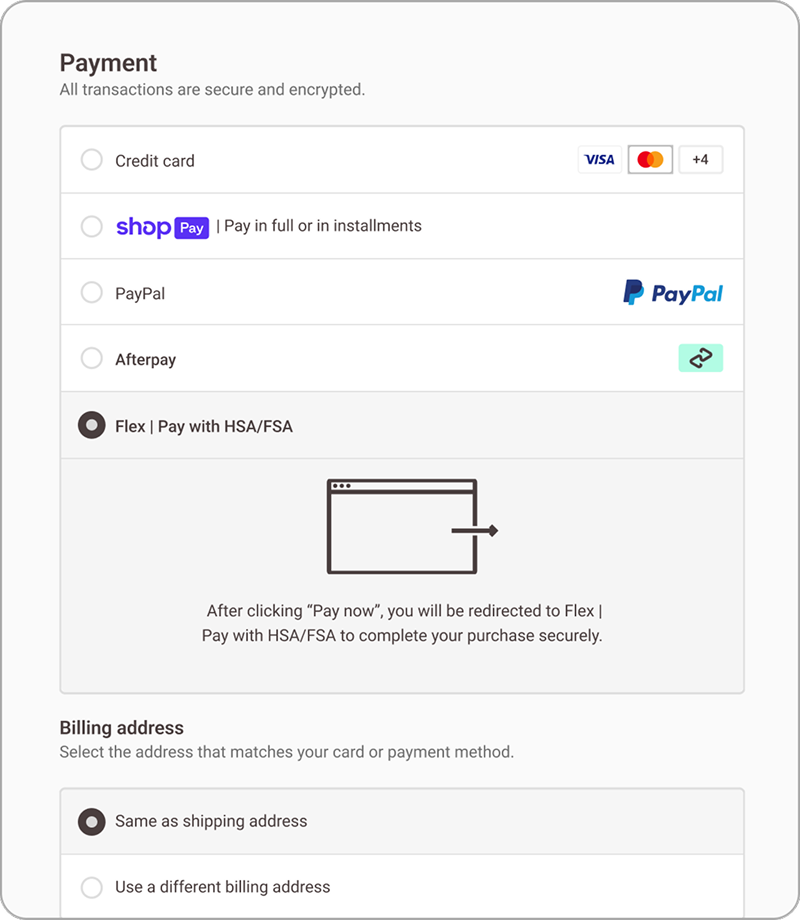Click the Flex | Pay with HSA/FSA label
Image resolution: width=800 pixels, height=920 pixels.
pyautogui.click(x=204, y=427)
